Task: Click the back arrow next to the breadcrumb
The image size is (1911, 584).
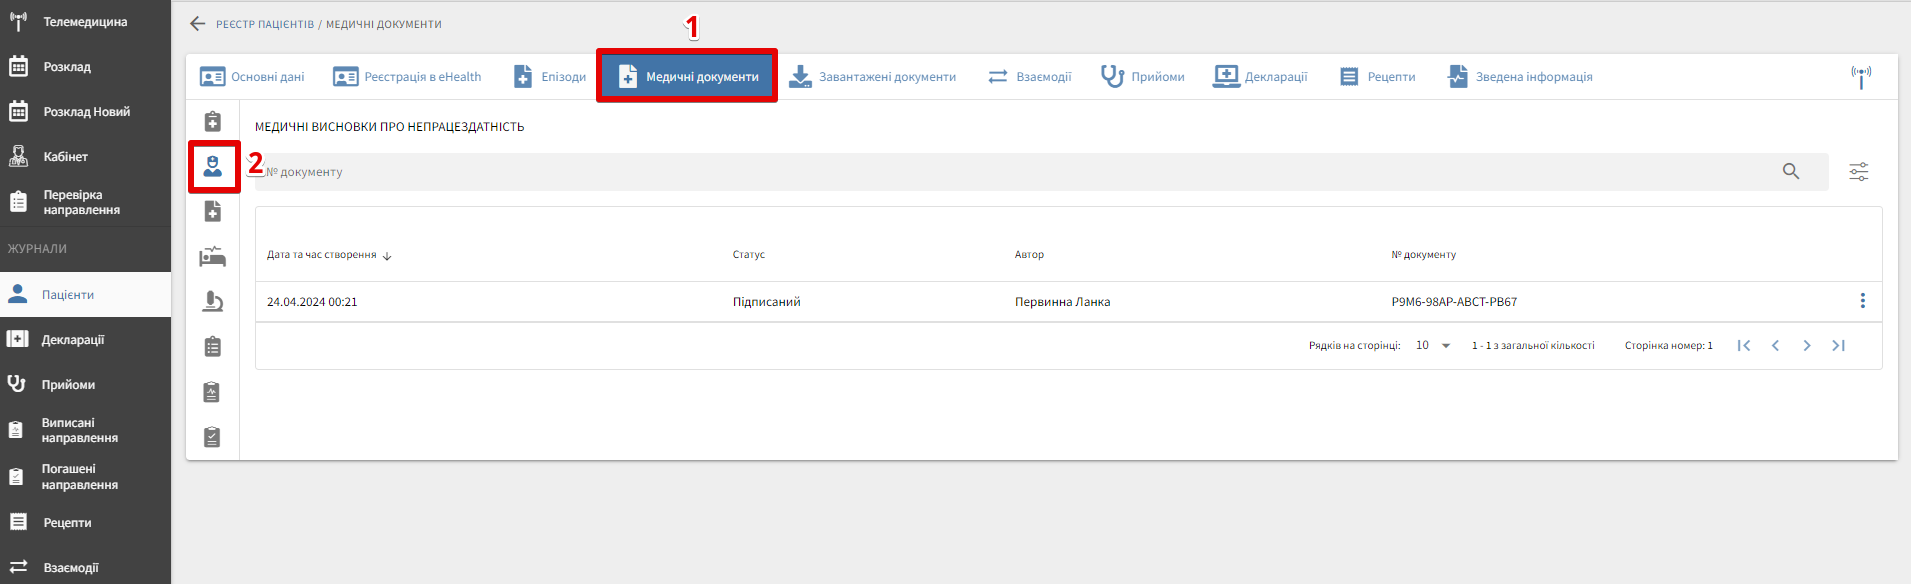Action: (197, 24)
